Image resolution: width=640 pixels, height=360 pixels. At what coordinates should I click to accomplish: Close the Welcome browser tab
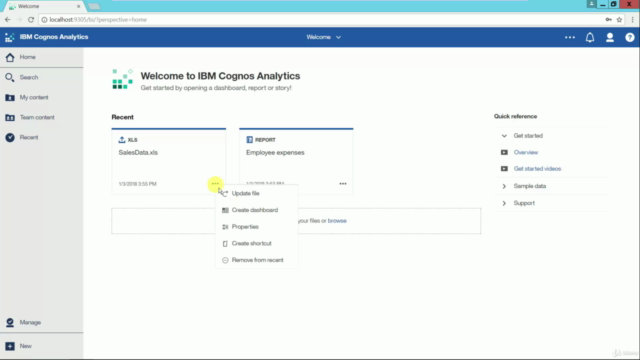click(78, 7)
